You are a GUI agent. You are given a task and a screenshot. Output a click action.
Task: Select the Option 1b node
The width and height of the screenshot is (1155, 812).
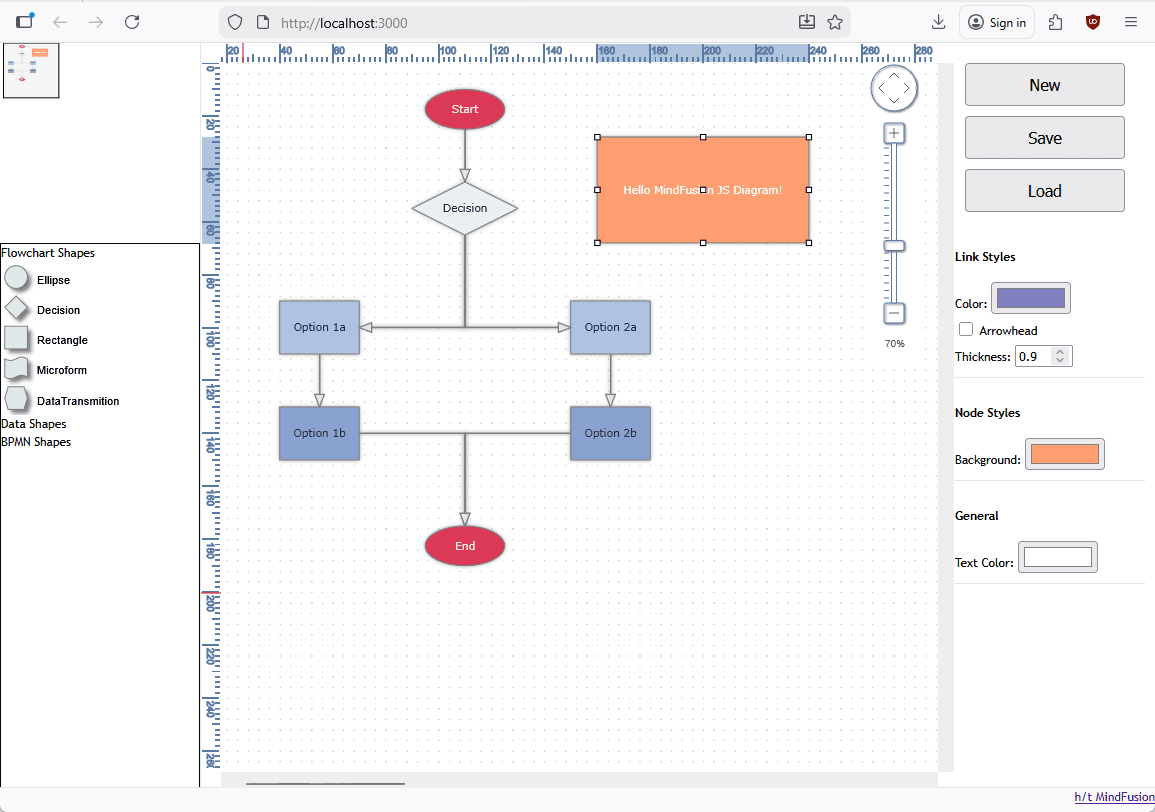point(319,433)
